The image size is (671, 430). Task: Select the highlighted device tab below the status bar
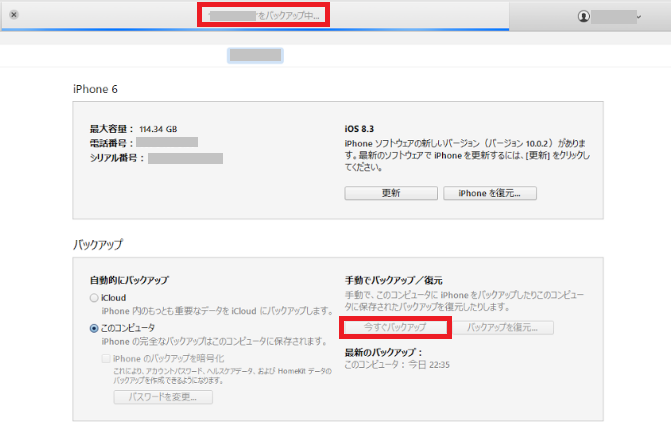coord(255,55)
